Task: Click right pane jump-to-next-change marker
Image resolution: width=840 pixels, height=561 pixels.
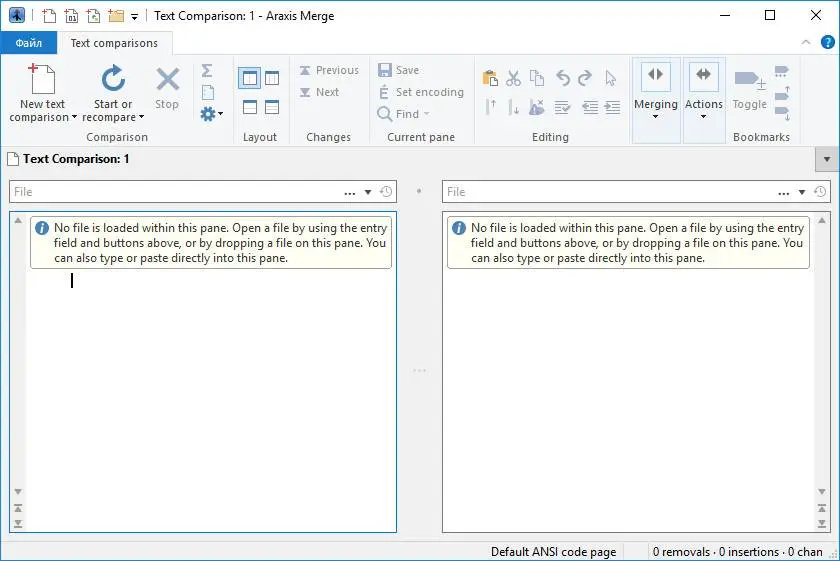Action: (x=822, y=523)
